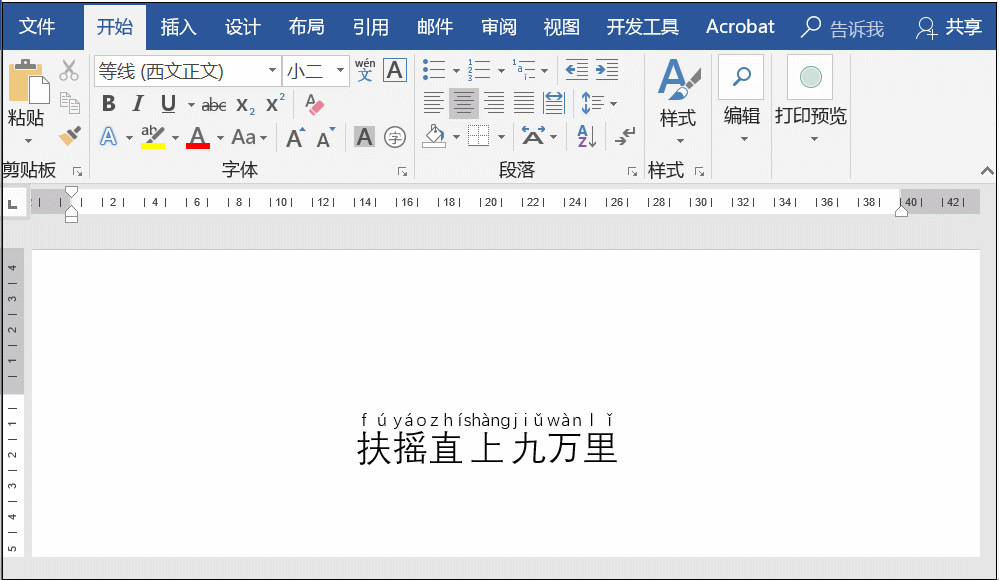Select the Enclose Characters icon
The image size is (999, 580).
(x=394, y=137)
